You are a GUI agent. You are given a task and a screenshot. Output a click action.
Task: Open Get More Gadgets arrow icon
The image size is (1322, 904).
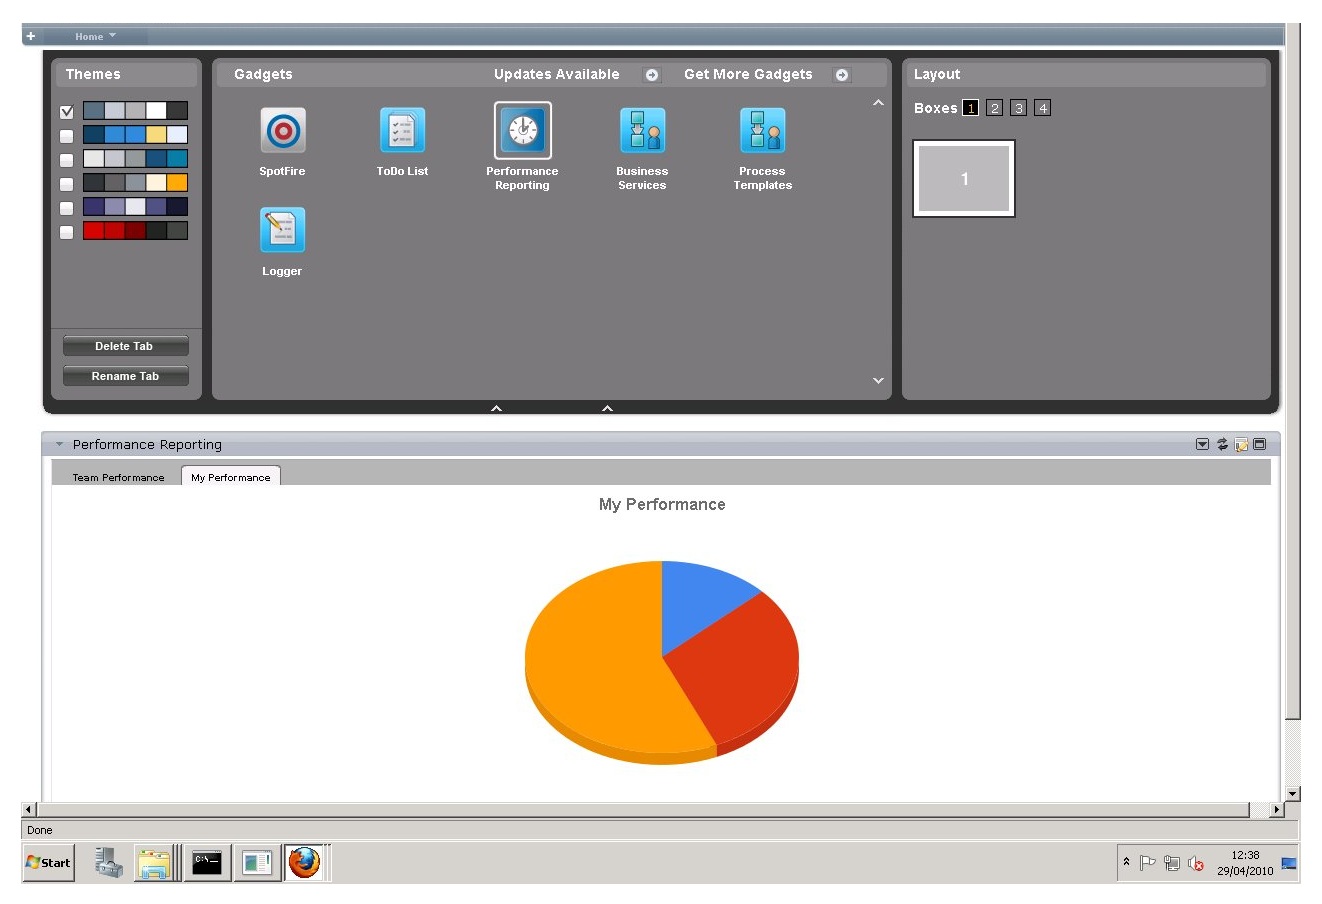[842, 75]
